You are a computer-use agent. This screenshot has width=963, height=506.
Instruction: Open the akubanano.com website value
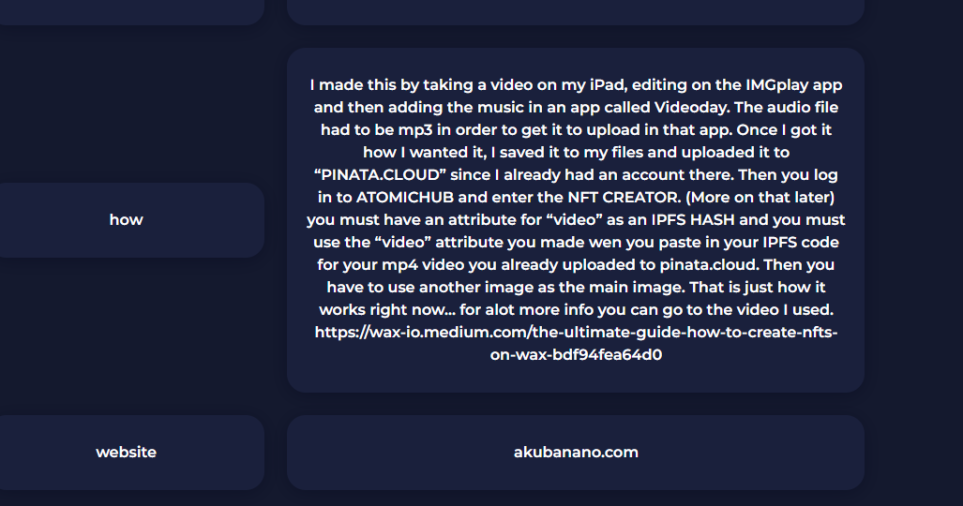tap(575, 453)
